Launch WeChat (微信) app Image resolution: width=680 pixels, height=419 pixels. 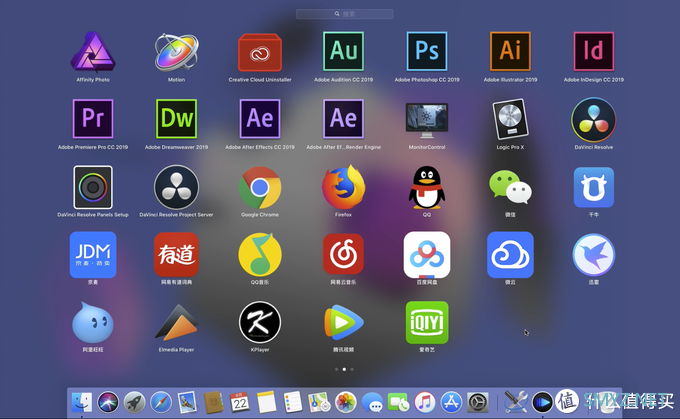point(510,187)
